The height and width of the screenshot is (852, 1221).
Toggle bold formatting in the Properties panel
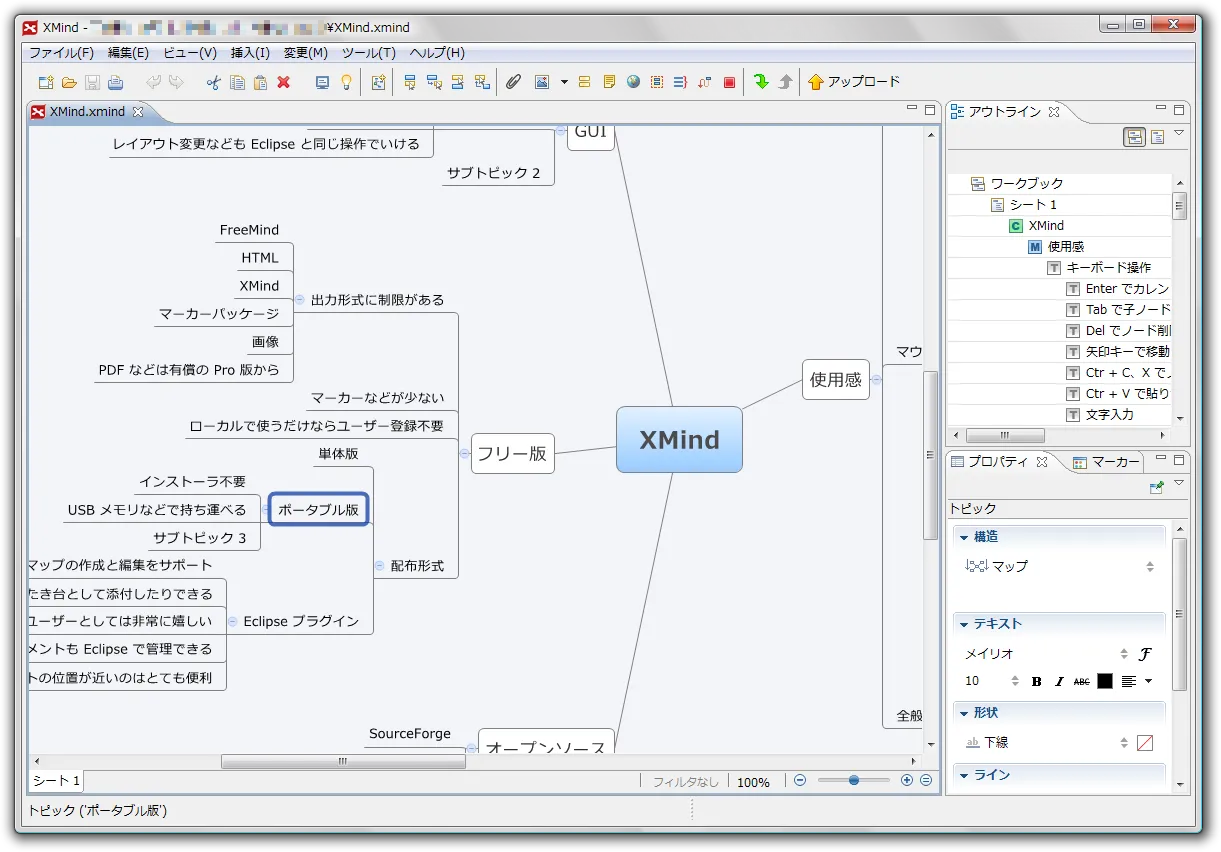point(1037,681)
